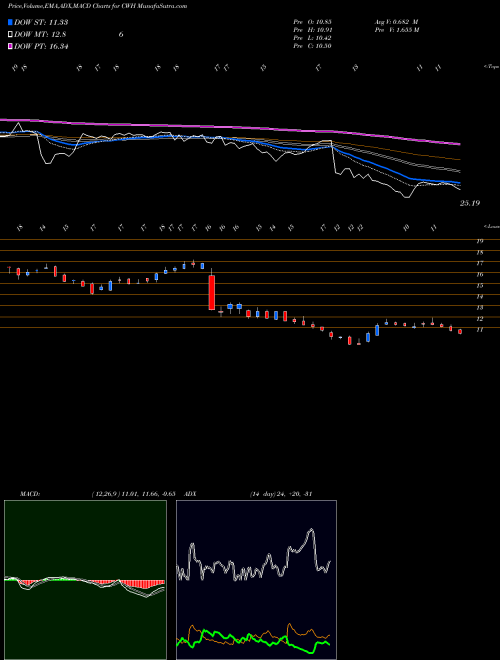500x660 pixels.
Task: Select the 'DOW PT: 16.34' label
Action: [41, 46]
